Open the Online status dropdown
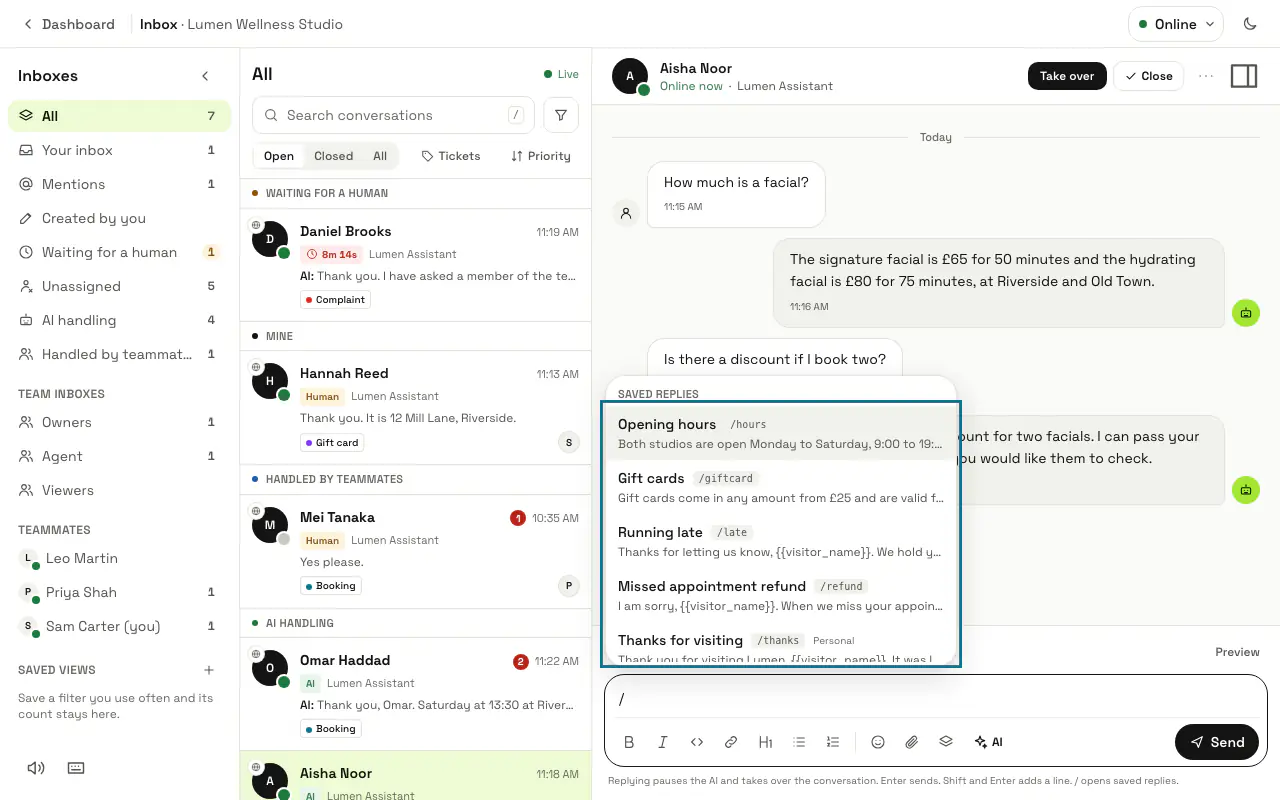This screenshot has width=1280, height=800. 1176,24
